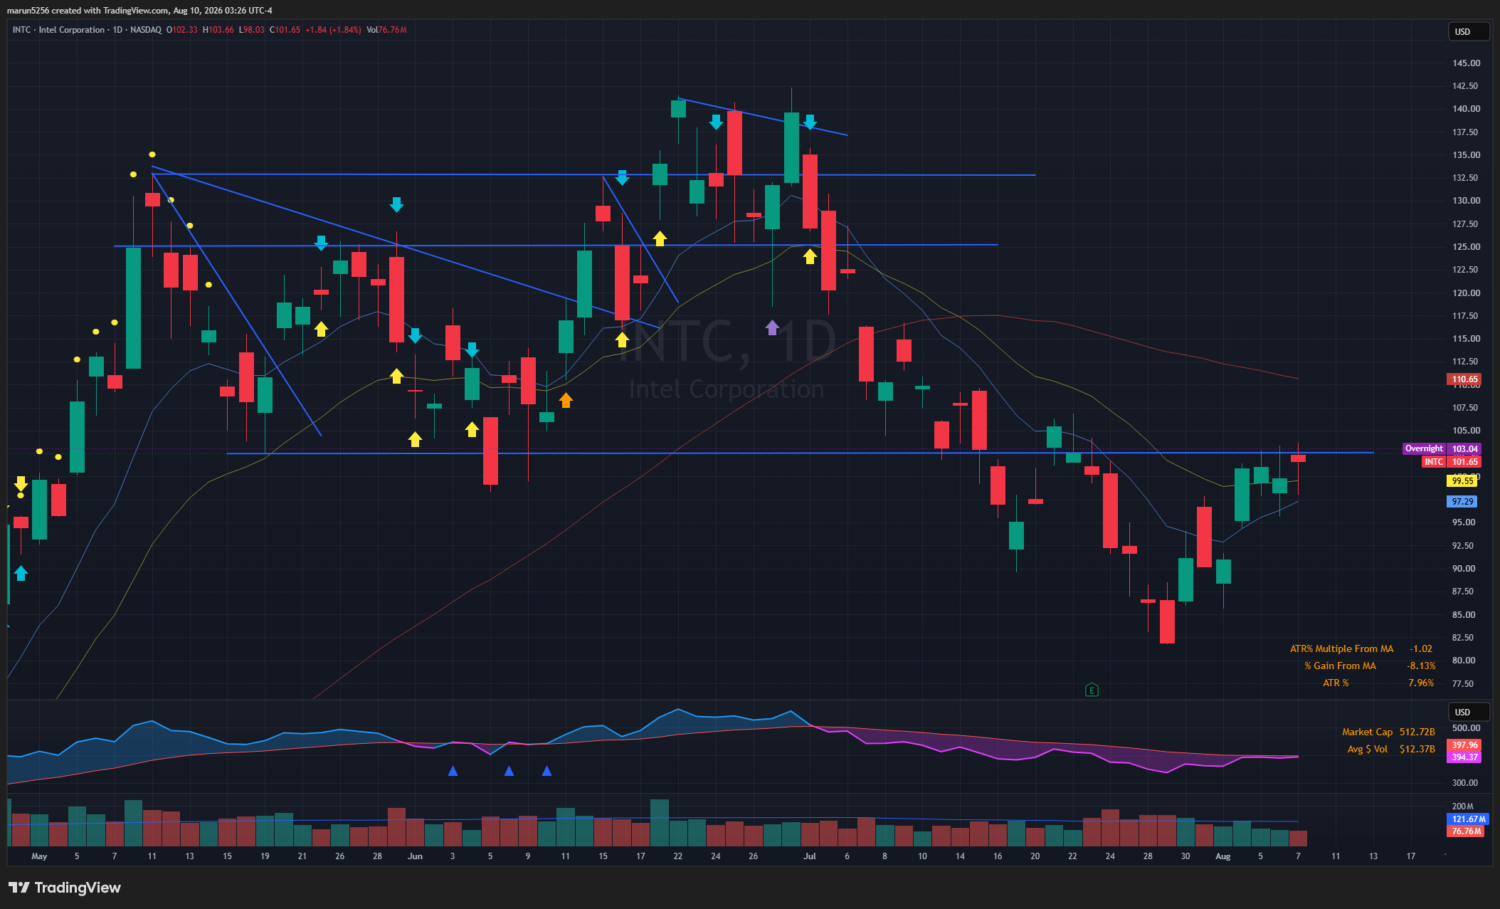Select the yellow 99.55 price label
The height and width of the screenshot is (909, 1500).
pos(1463,481)
